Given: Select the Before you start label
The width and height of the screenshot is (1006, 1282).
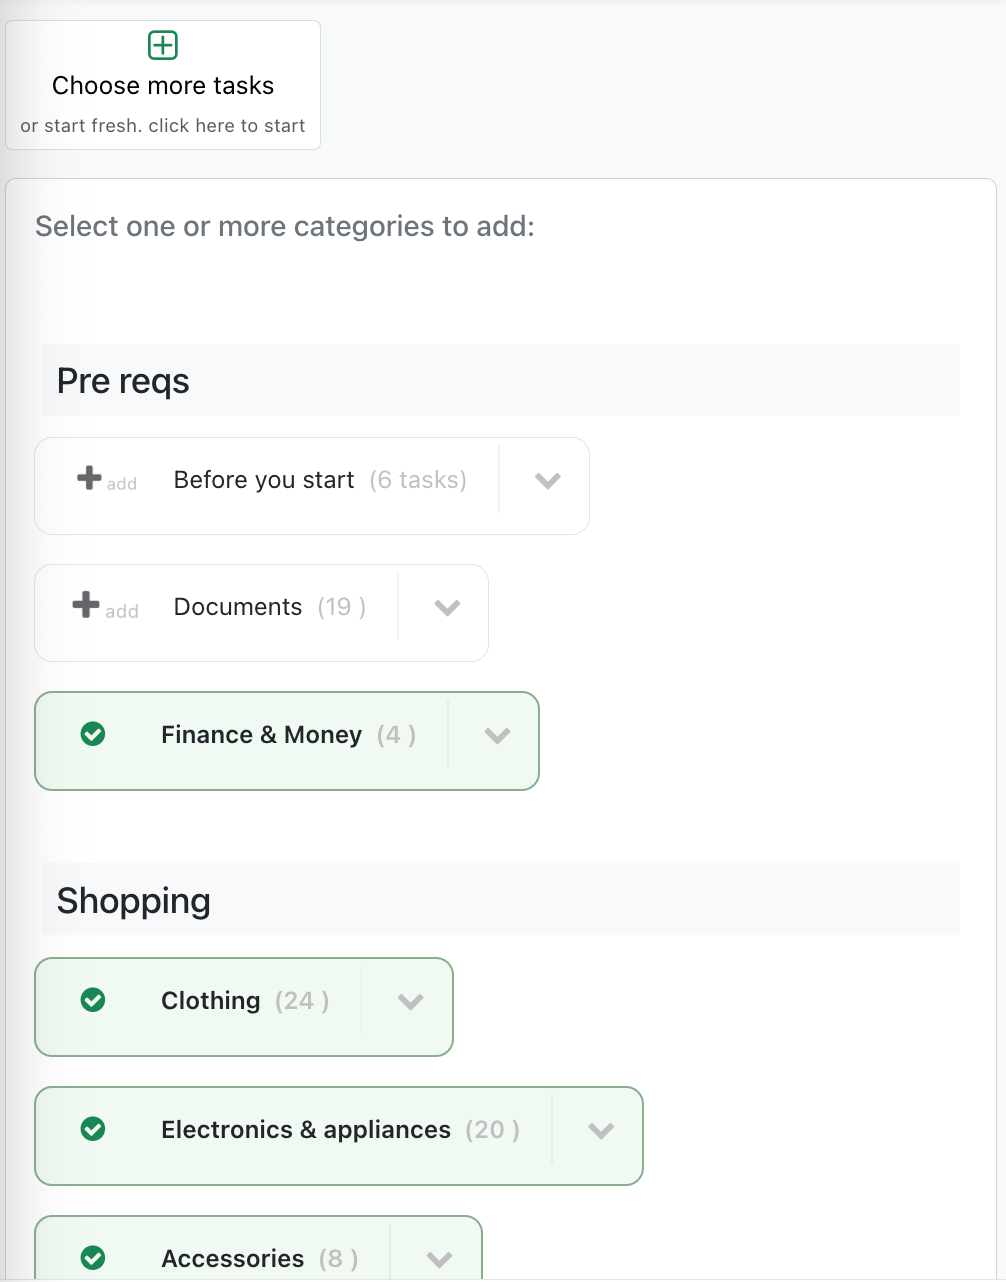Looking at the screenshot, I should pyautogui.click(x=264, y=480).
